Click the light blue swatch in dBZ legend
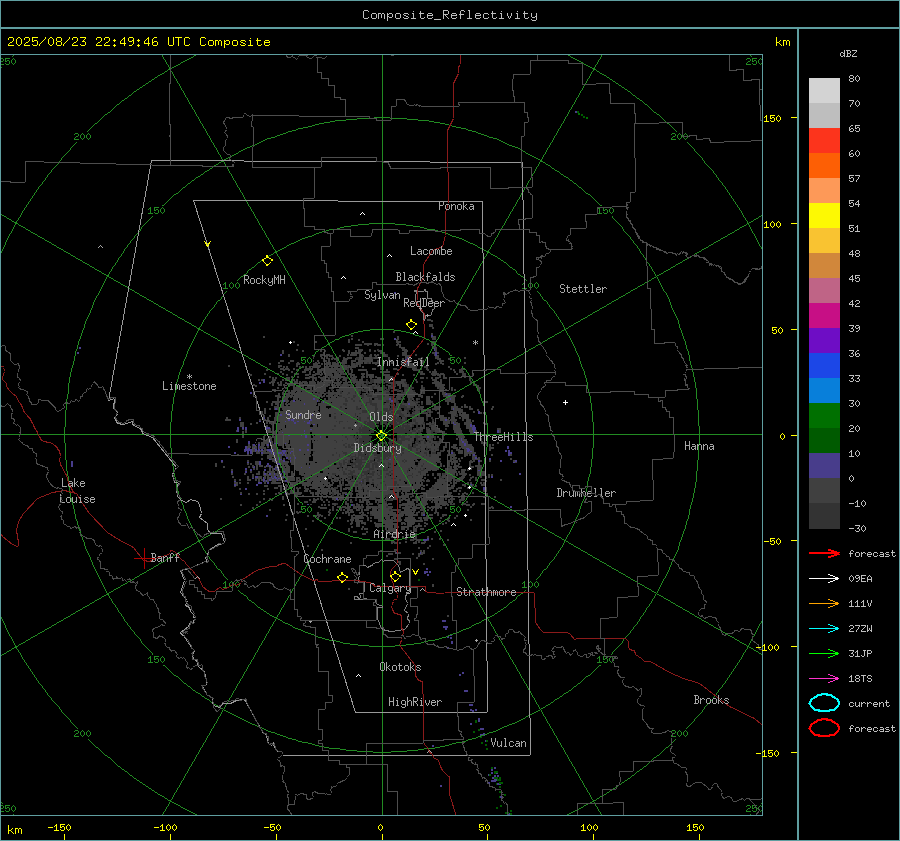The width and height of the screenshot is (900, 841). [x=824, y=390]
